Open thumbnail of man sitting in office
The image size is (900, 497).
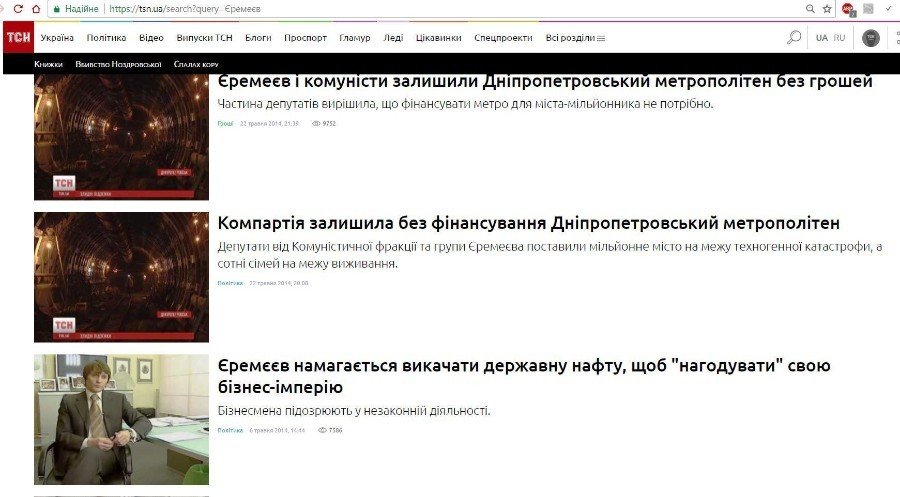coord(121,419)
